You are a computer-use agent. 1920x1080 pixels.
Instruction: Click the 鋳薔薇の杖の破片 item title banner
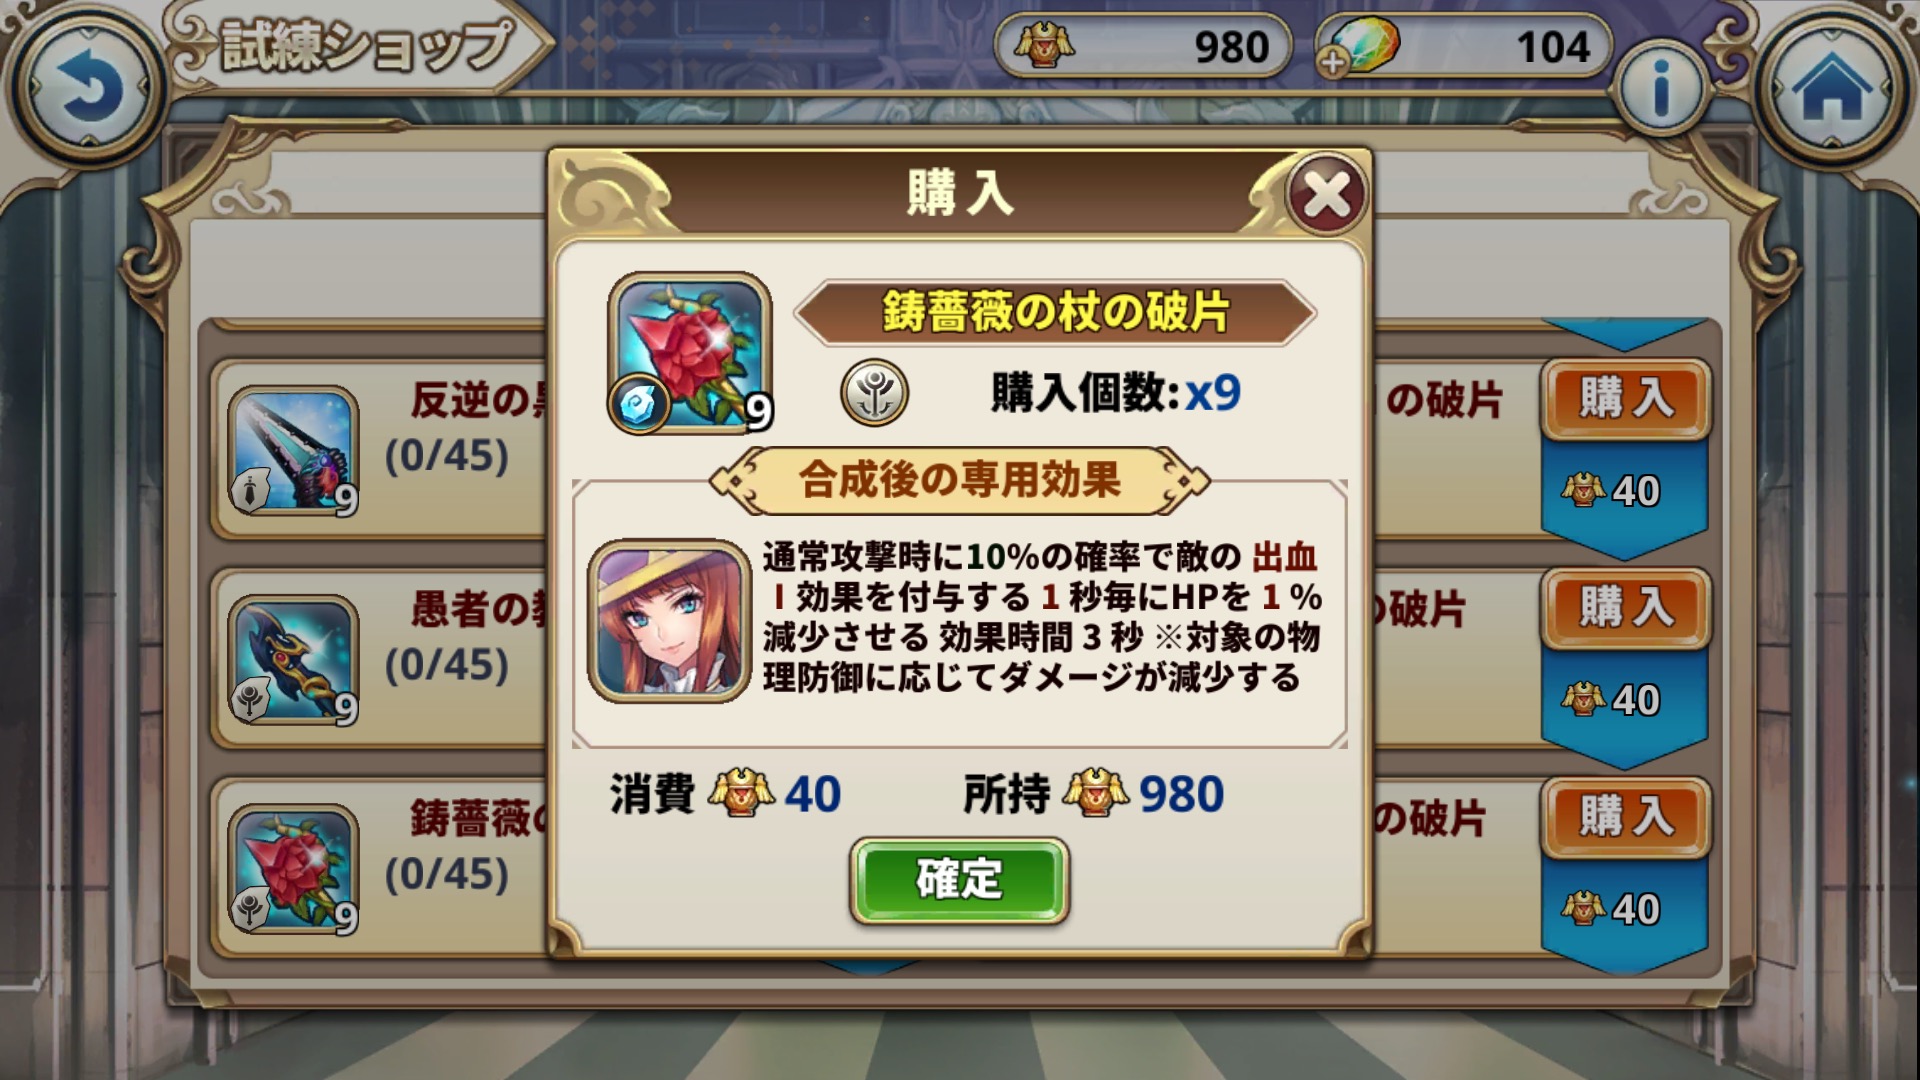pyautogui.click(x=1055, y=313)
